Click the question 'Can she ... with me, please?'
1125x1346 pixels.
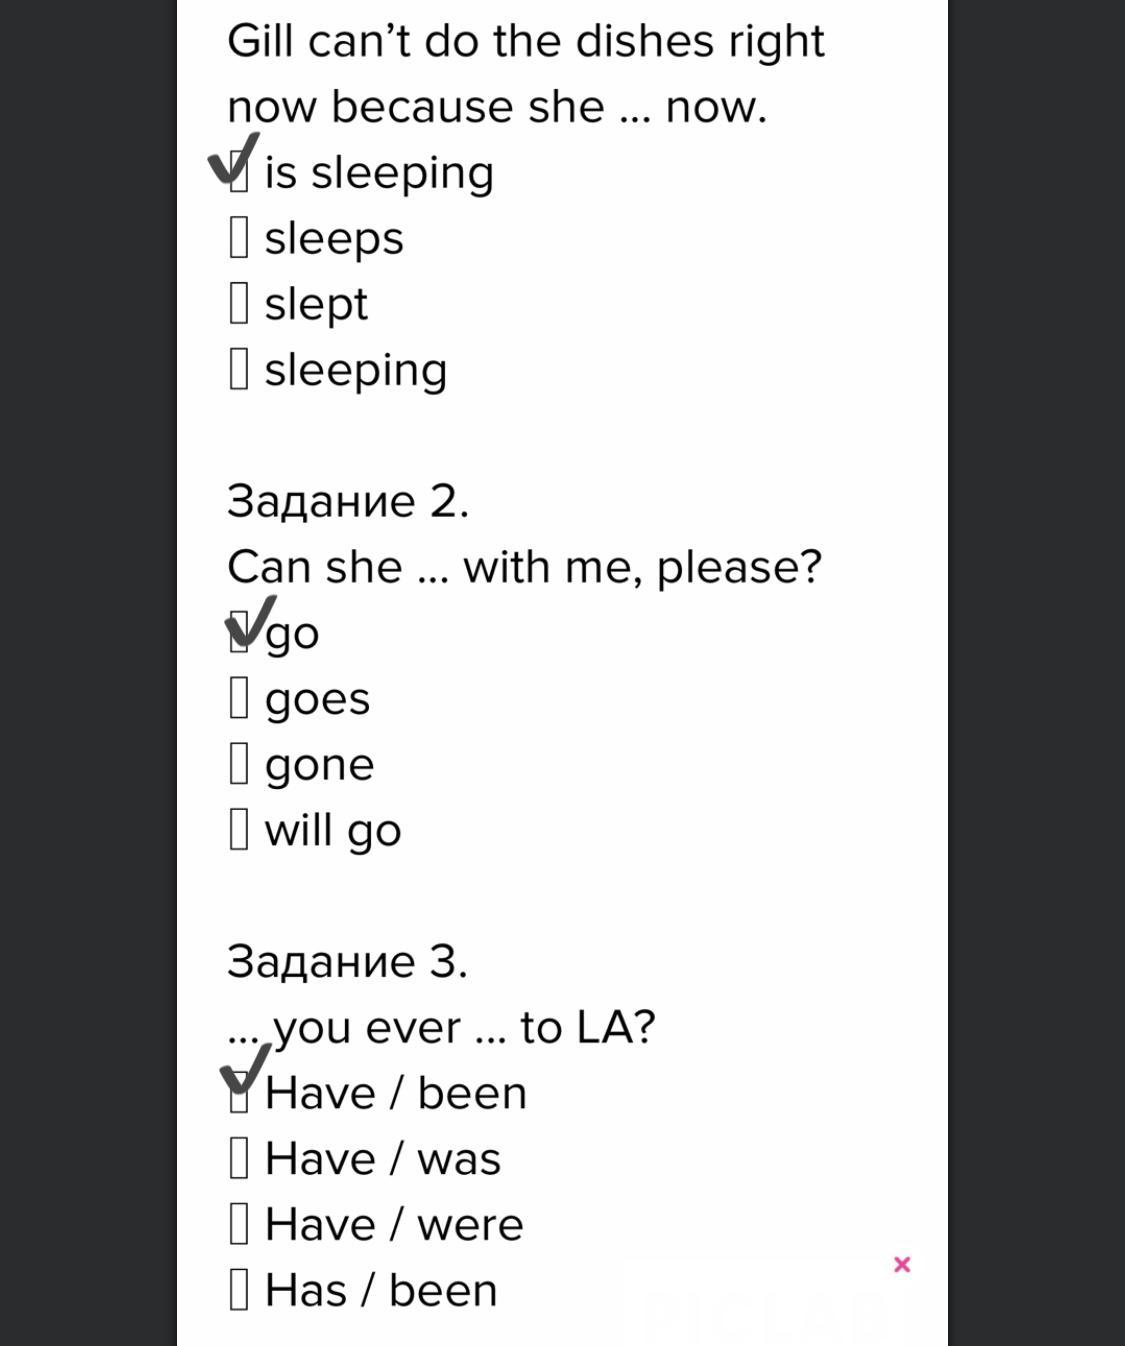tap(524, 567)
